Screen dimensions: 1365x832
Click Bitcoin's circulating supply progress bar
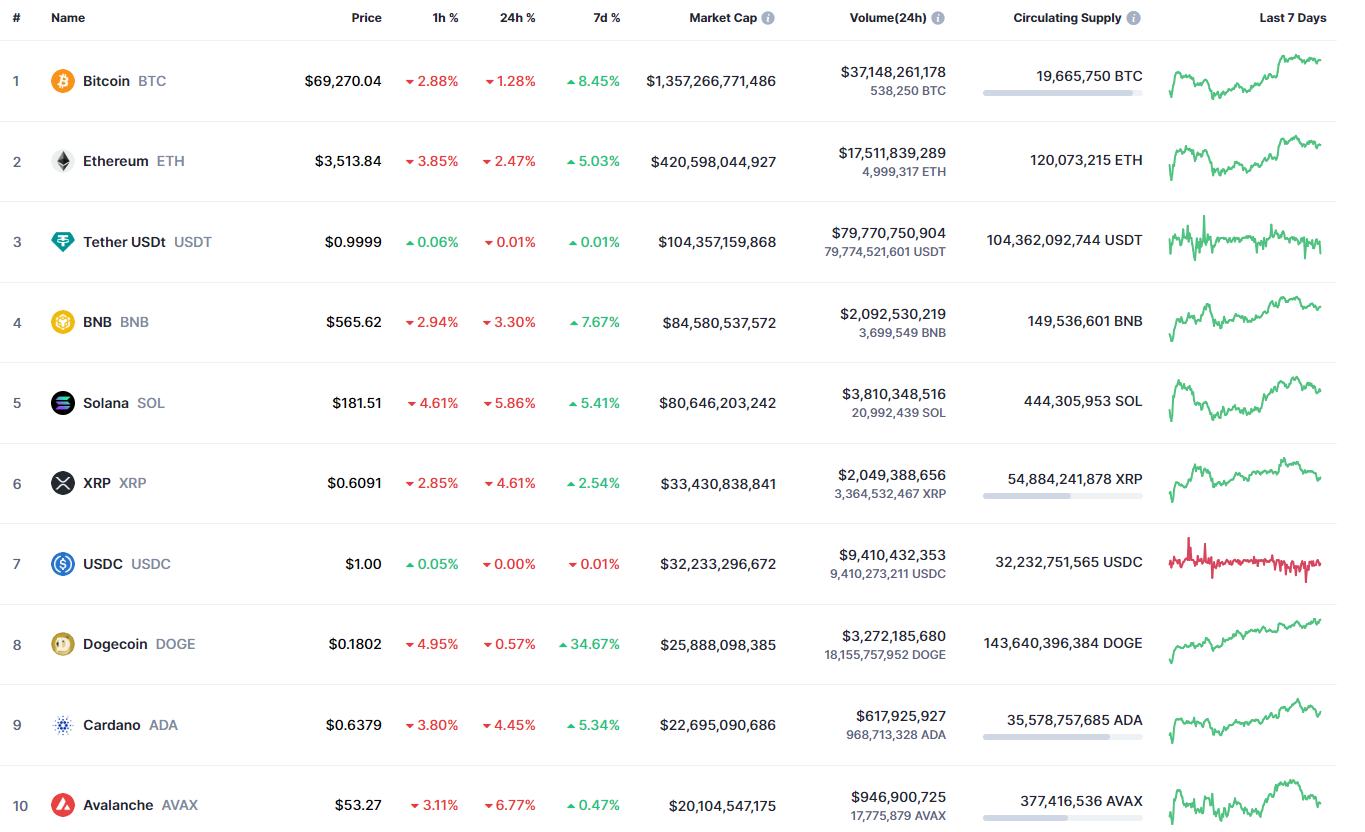[x=1062, y=93]
